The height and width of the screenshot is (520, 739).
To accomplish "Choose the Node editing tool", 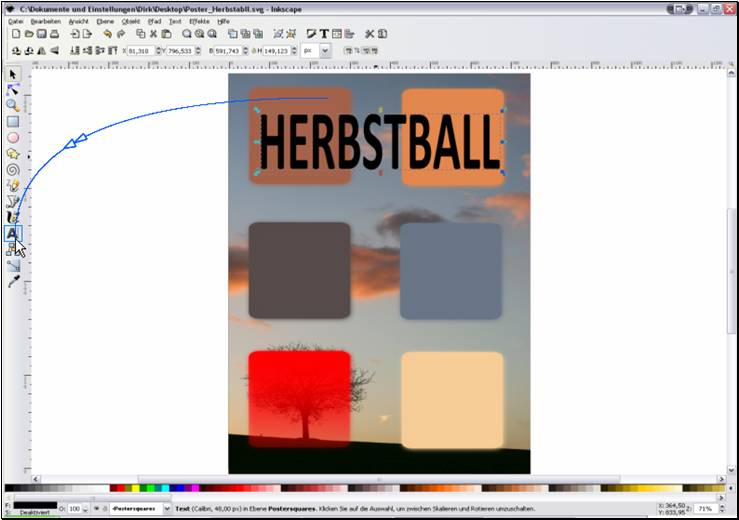I will click(x=13, y=89).
